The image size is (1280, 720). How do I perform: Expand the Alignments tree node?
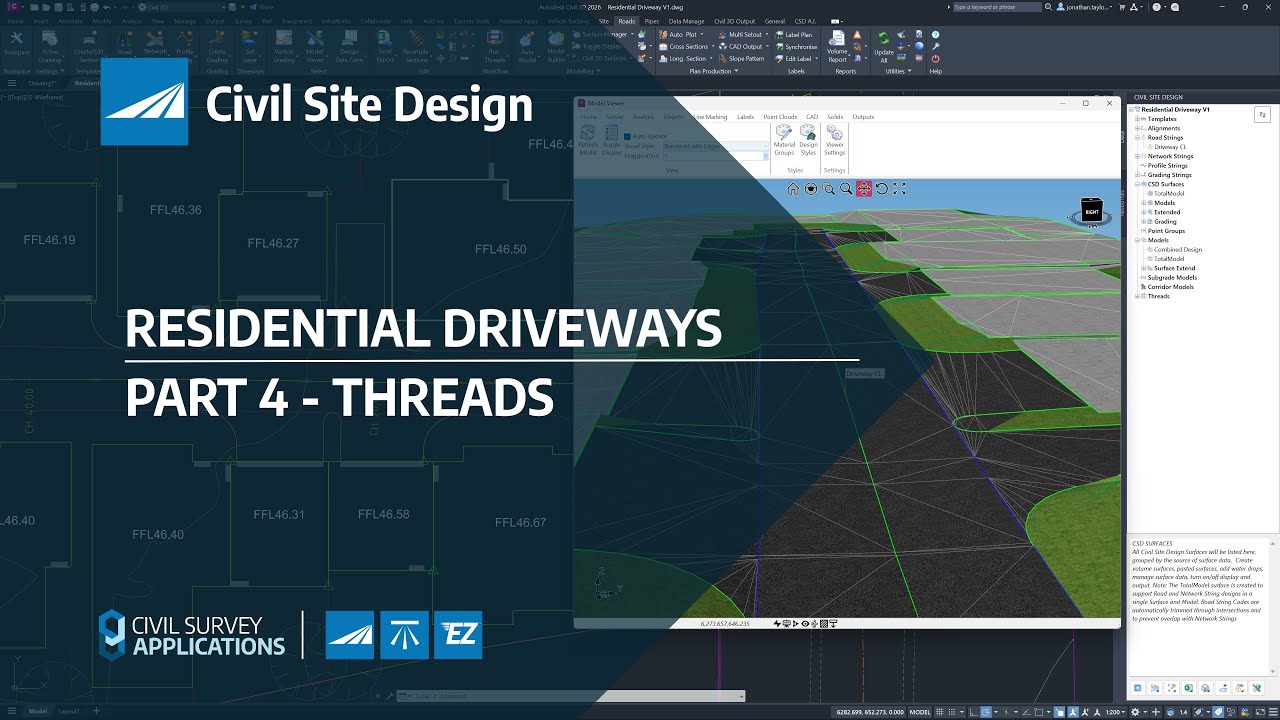(x=1139, y=128)
